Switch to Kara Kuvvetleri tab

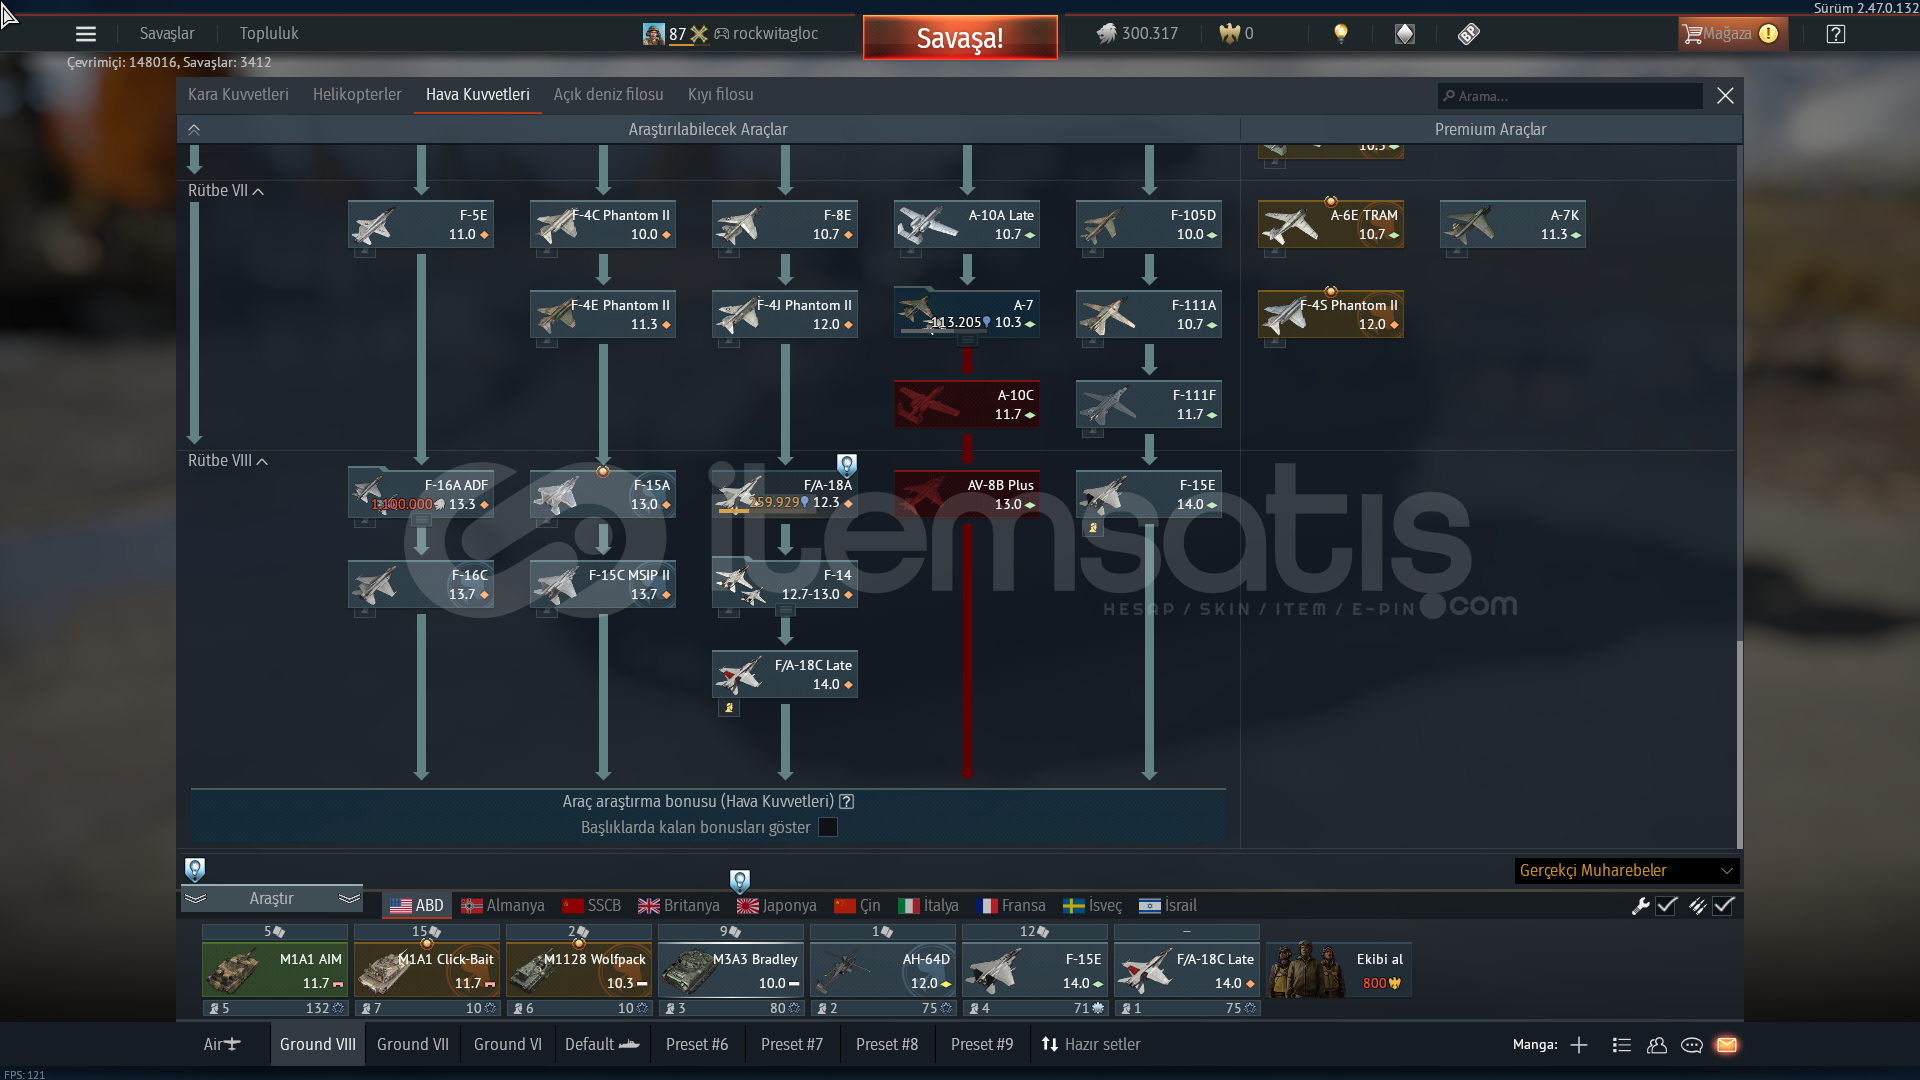[238, 94]
